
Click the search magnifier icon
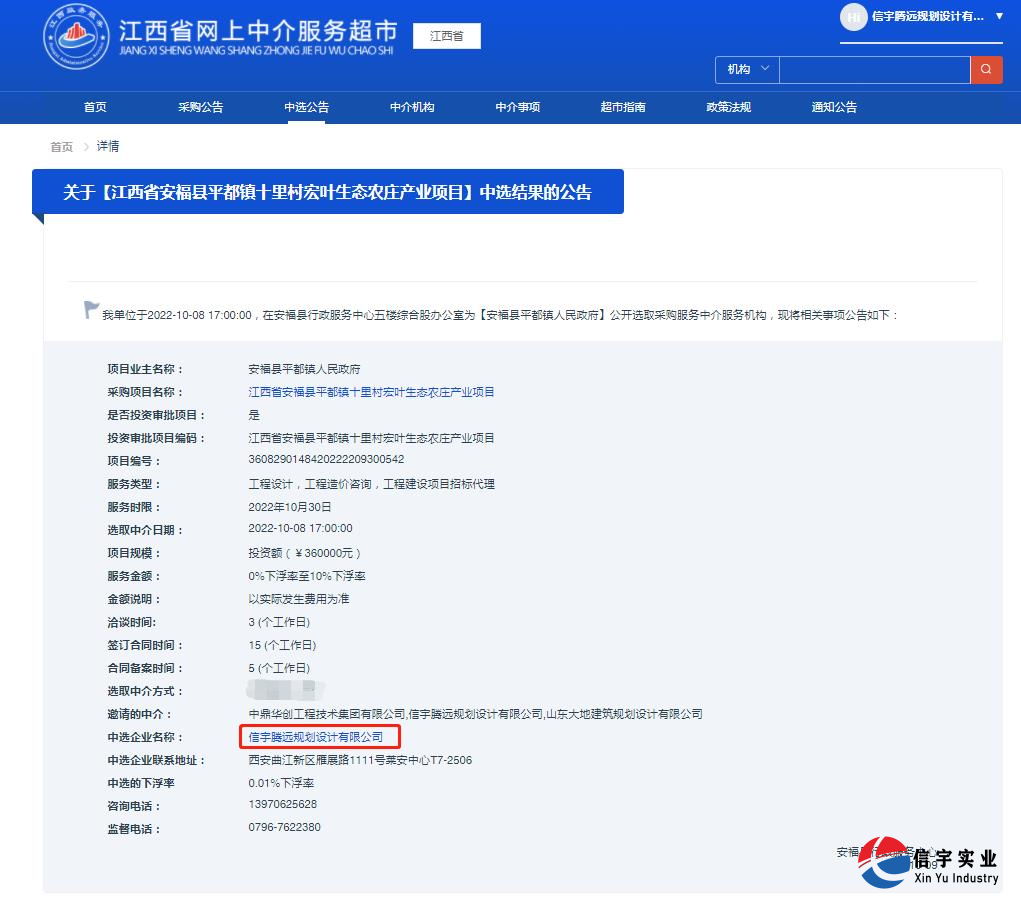pyautogui.click(x=986, y=70)
